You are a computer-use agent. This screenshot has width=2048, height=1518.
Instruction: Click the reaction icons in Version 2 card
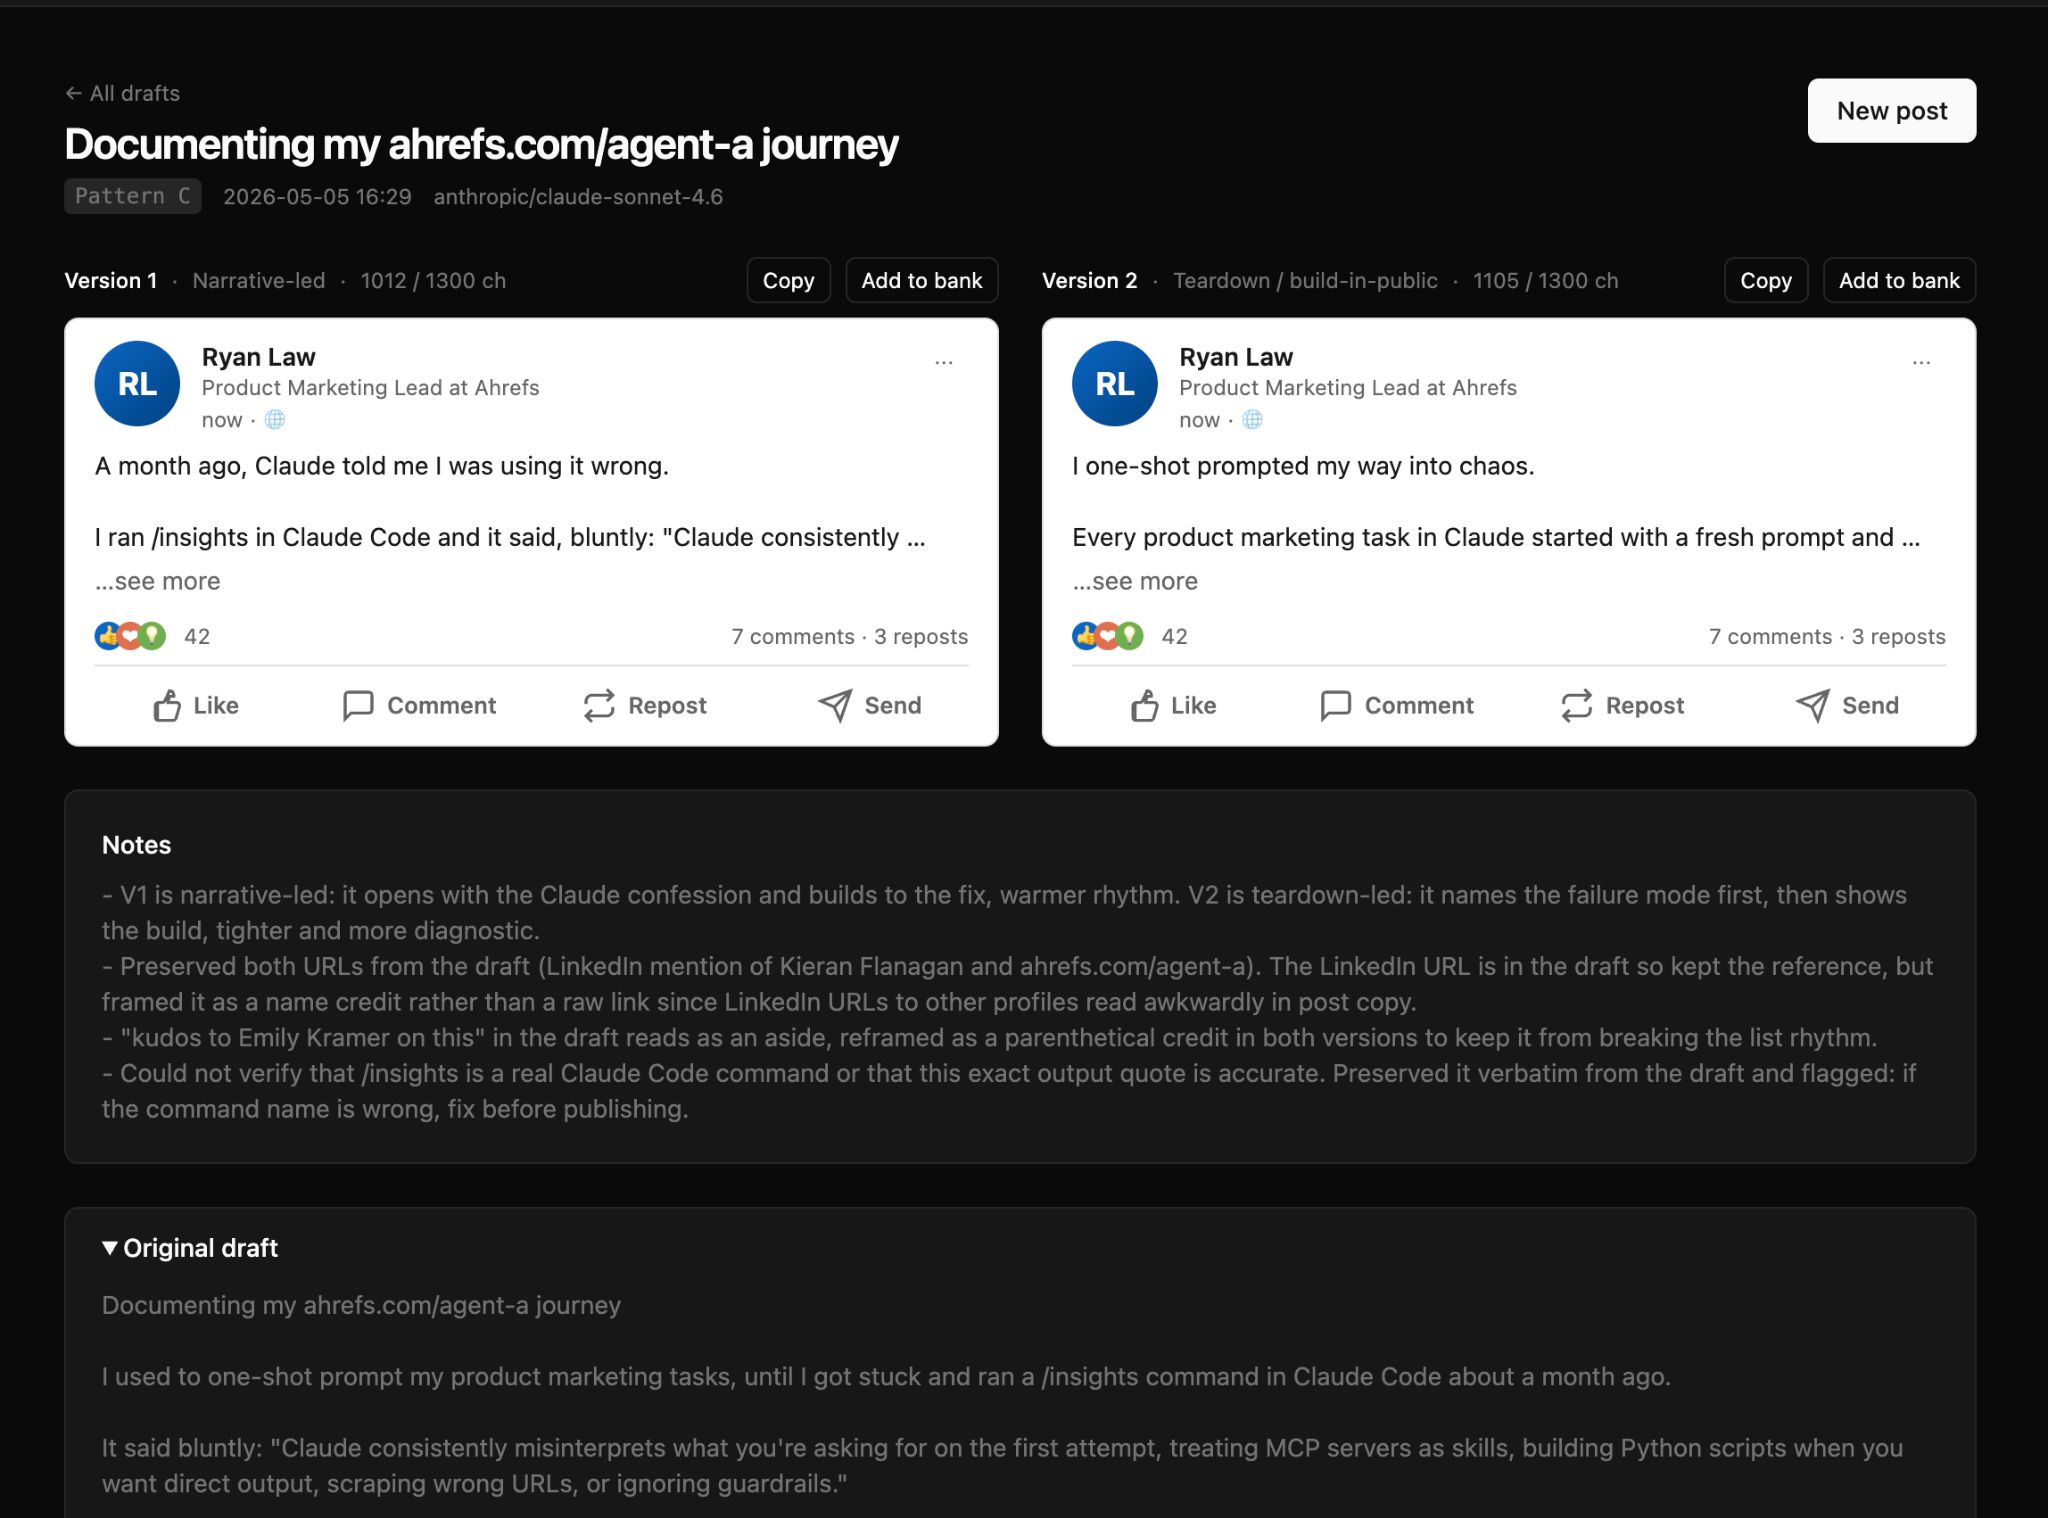pyautogui.click(x=1107, y=636)
